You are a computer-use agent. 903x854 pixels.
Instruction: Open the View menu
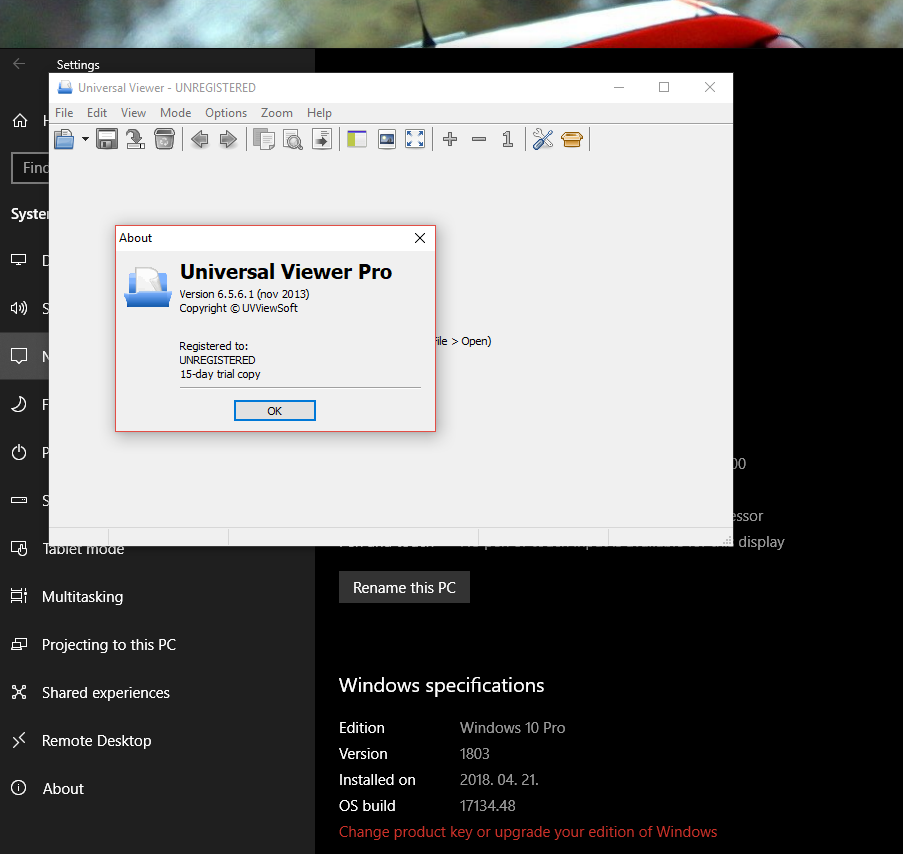[x=133, y=113]
